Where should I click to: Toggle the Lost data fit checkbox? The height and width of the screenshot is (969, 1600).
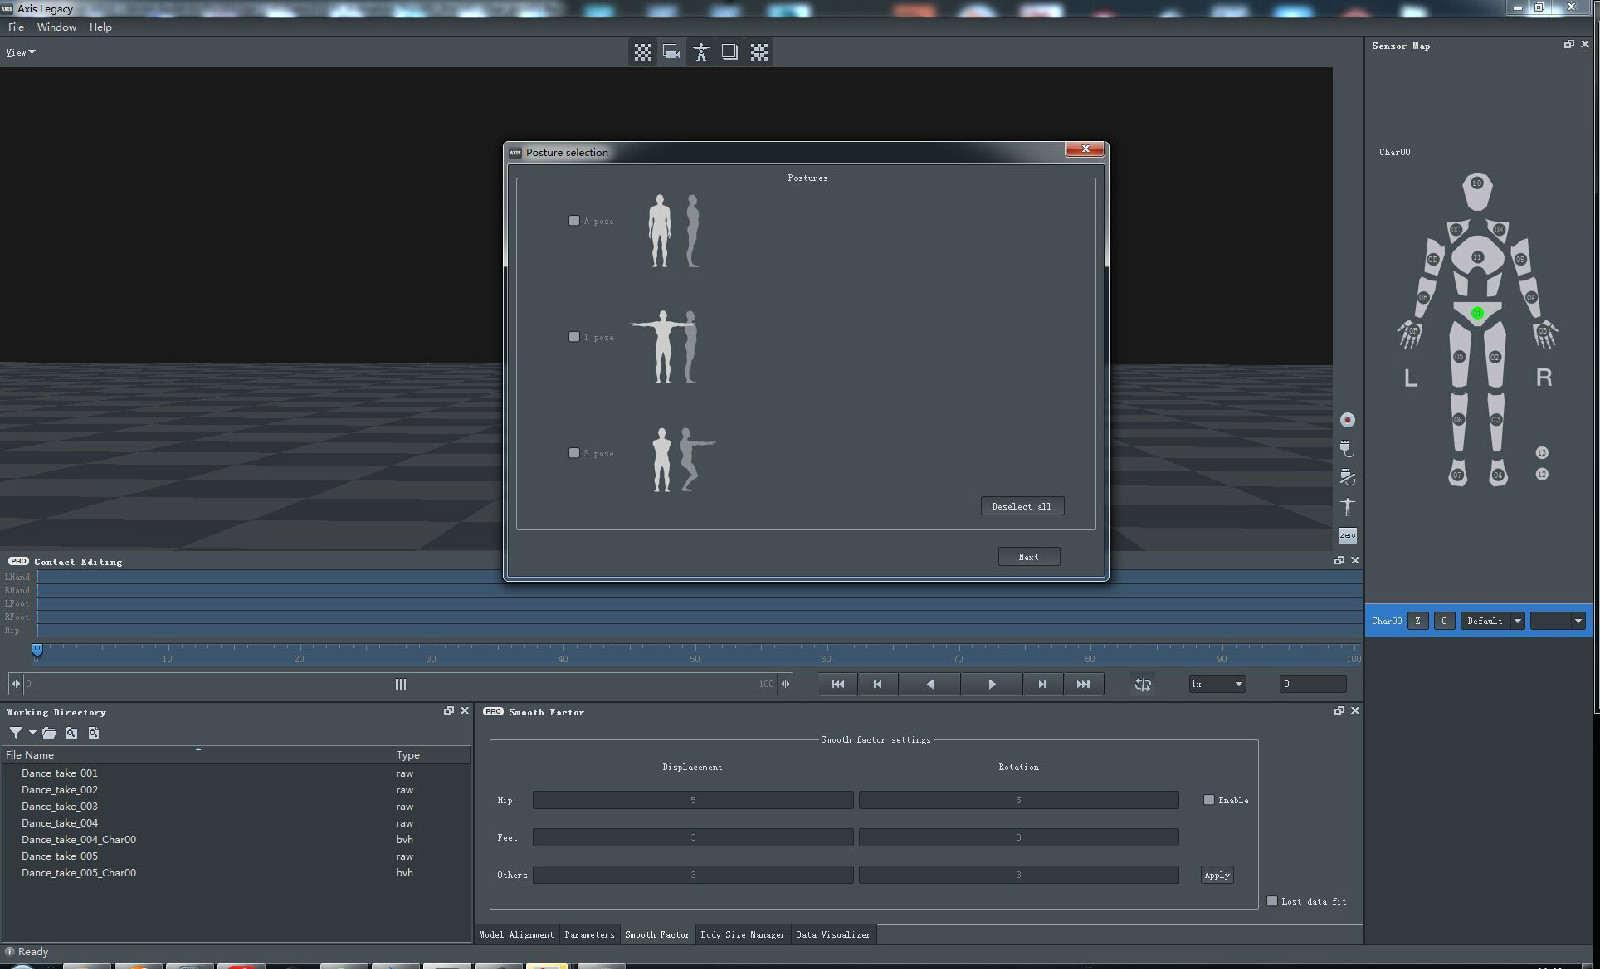click(x=1272, y=901)
